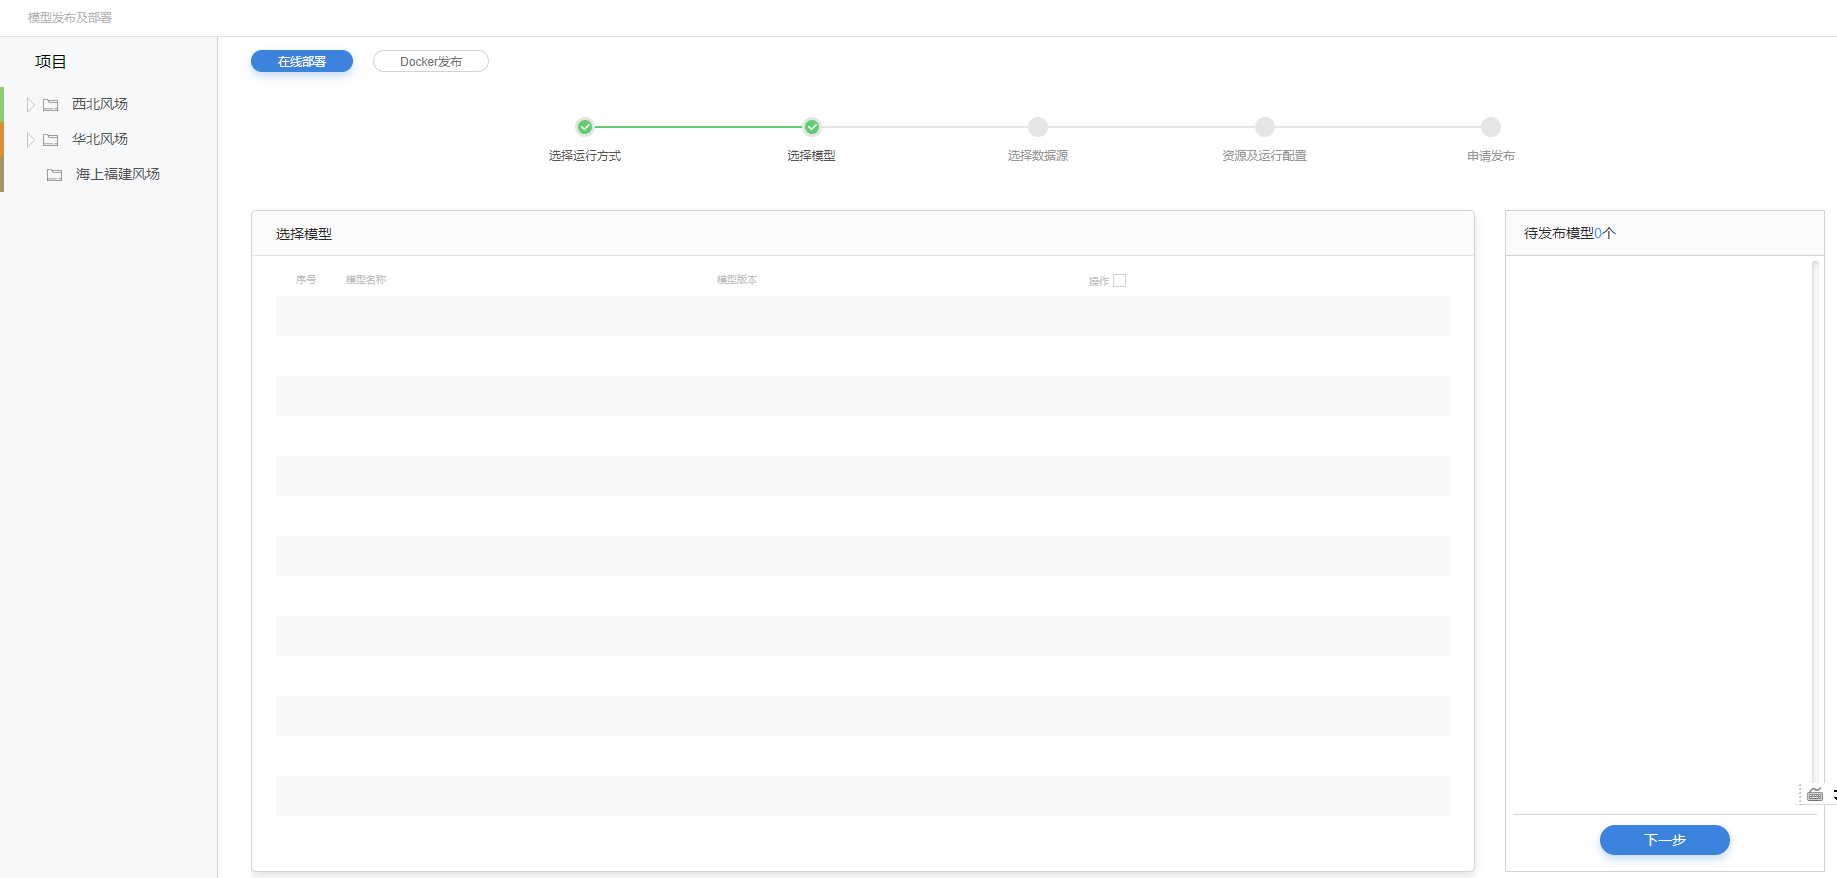Click the 资源及运行配置 step circle

coord(1265,127)
